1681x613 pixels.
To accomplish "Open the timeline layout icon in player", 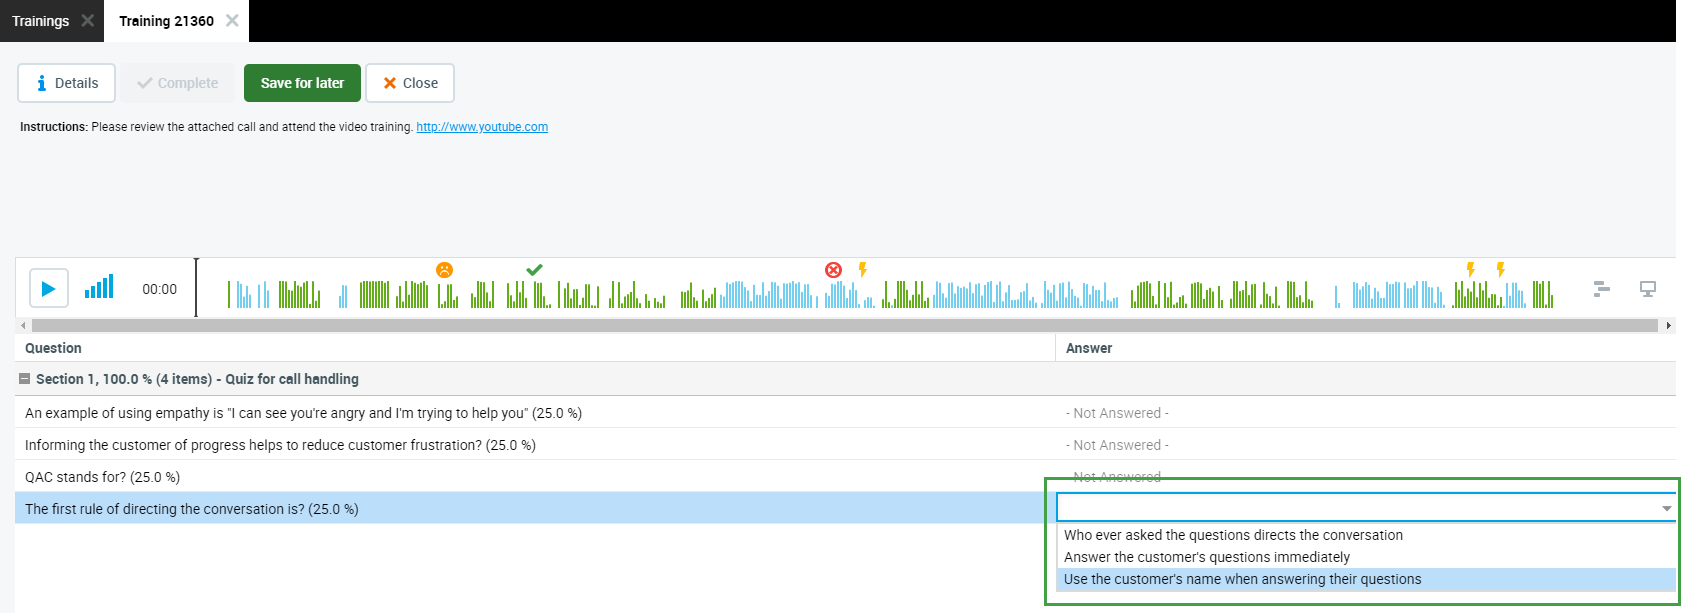I will (1601, 289).
